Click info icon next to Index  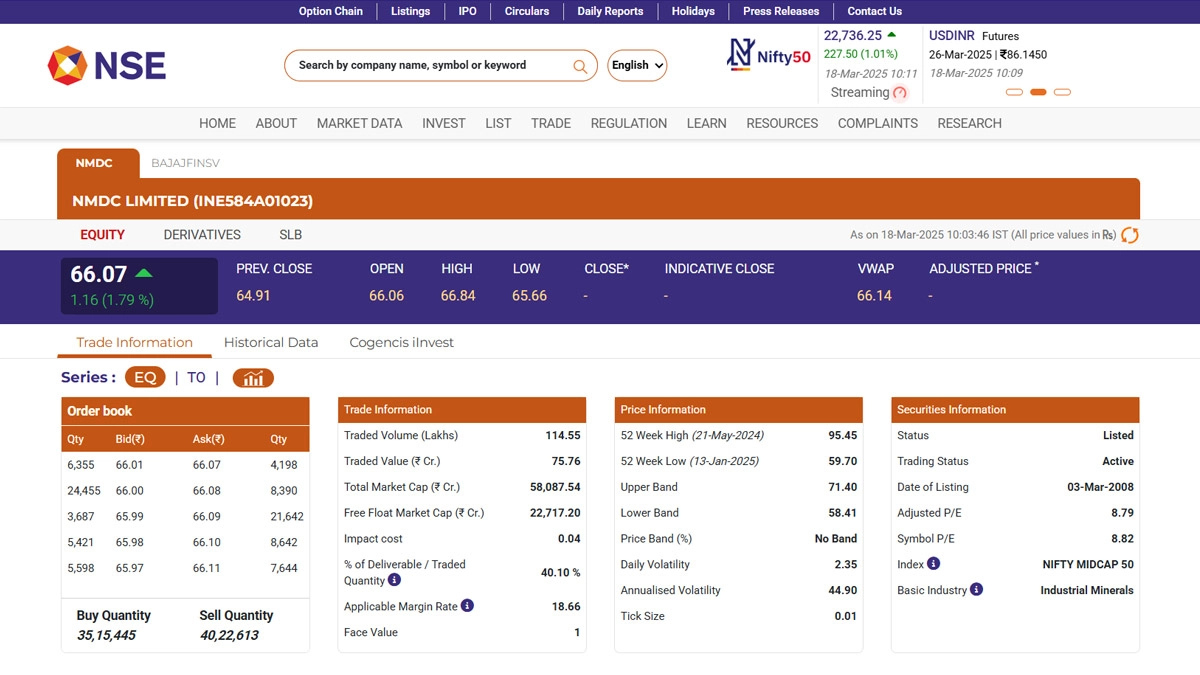[933, 564]
